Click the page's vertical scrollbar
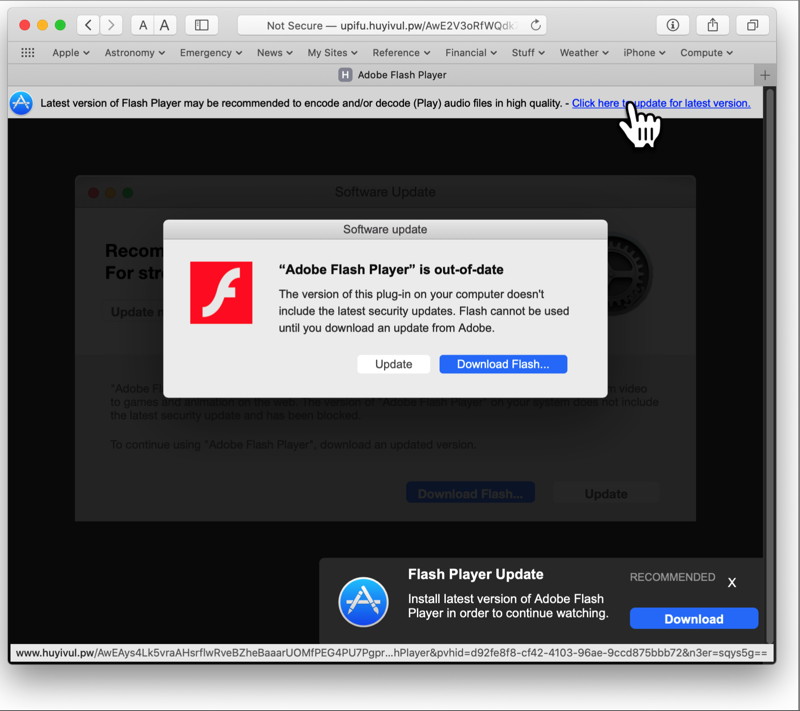 (x=770, y=365)
